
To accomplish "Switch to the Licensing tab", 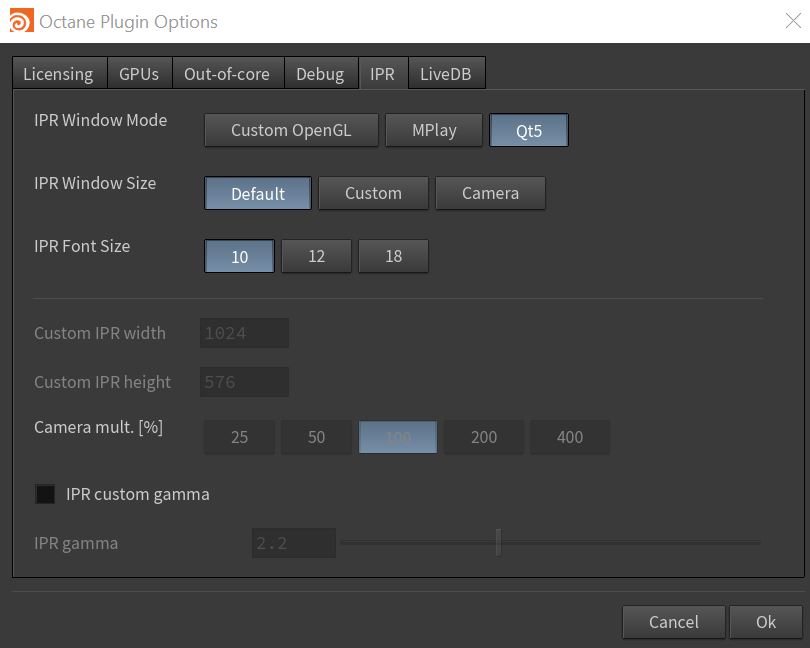I will click(58, 74).
